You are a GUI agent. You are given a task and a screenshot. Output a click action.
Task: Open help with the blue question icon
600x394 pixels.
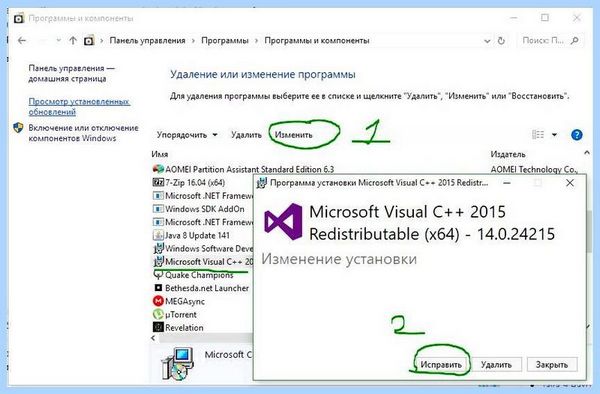point(577,135)
